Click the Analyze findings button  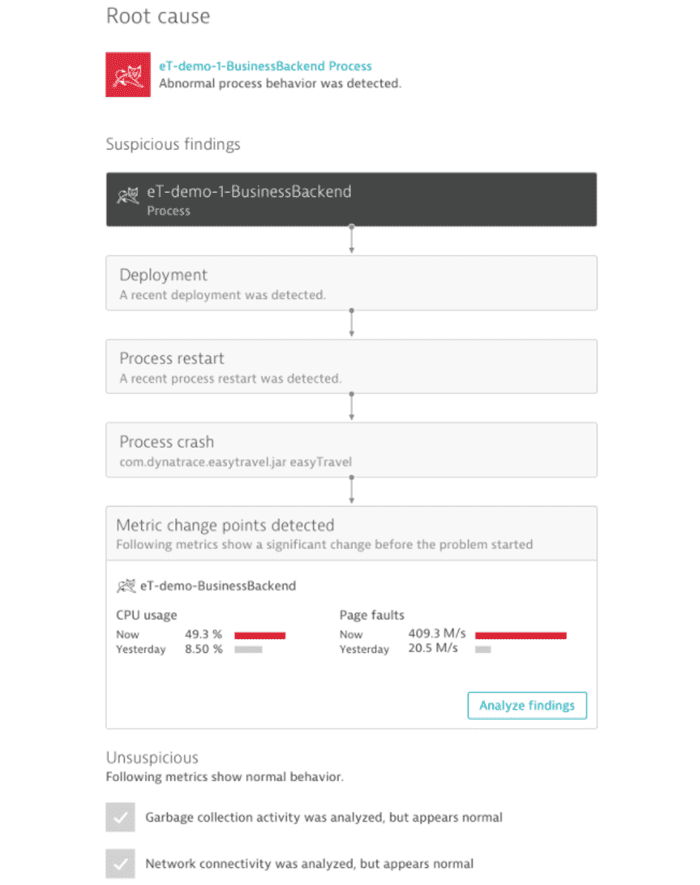527,706
